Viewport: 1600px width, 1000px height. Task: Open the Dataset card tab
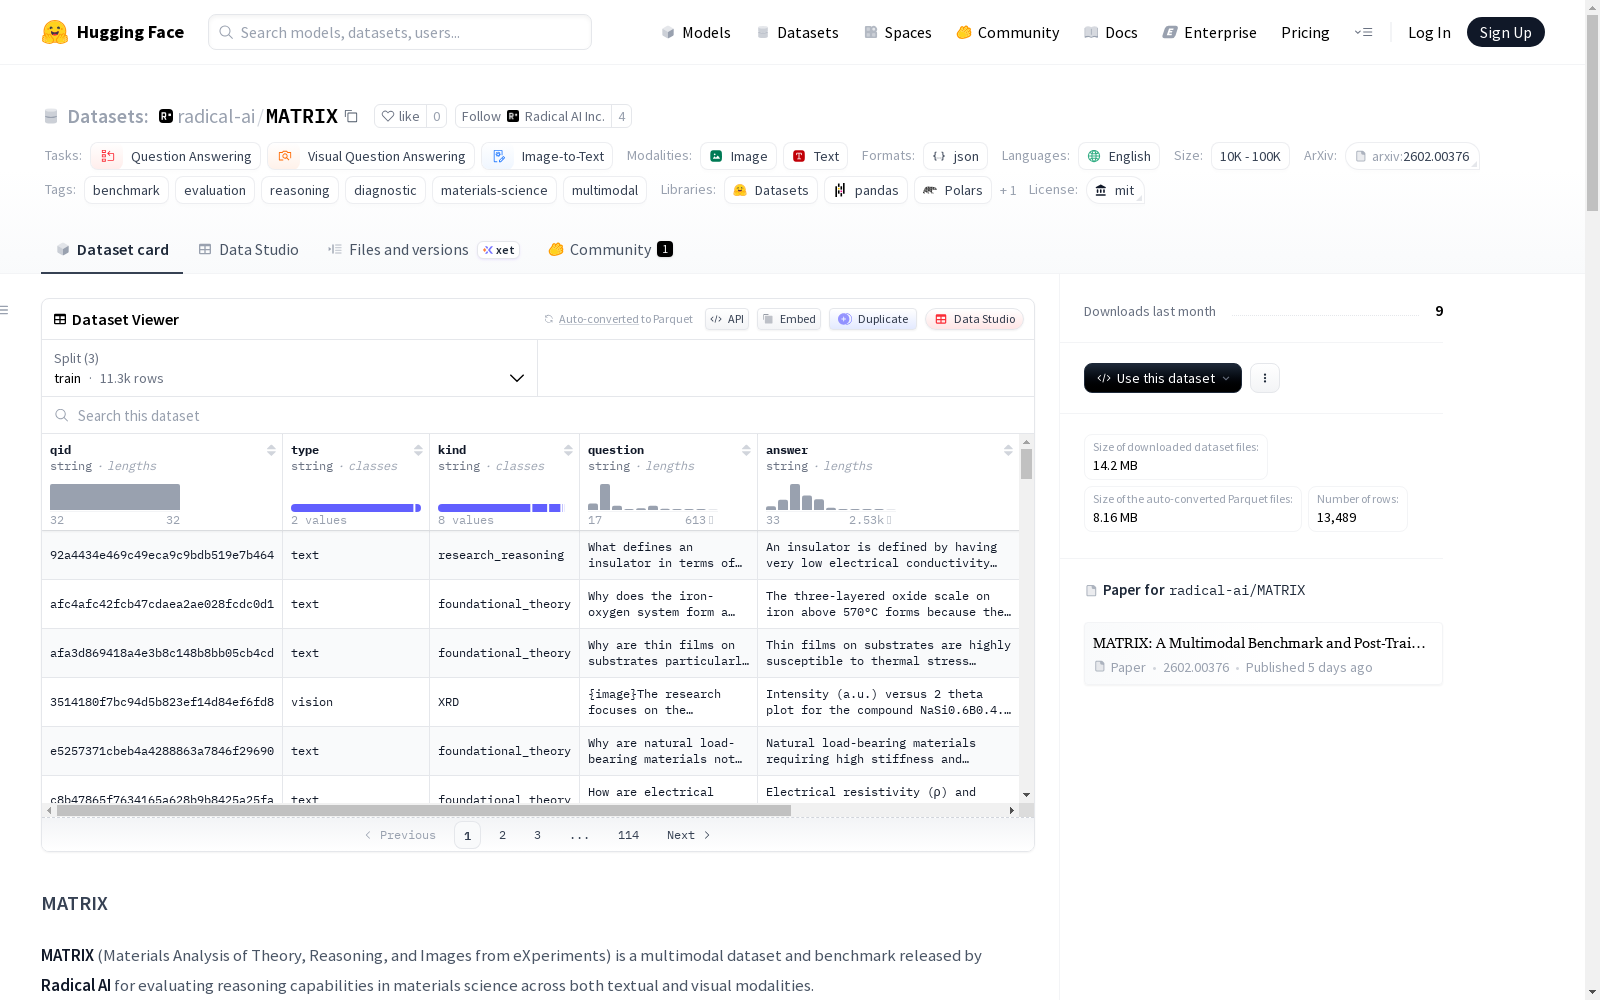pos(112,250)
